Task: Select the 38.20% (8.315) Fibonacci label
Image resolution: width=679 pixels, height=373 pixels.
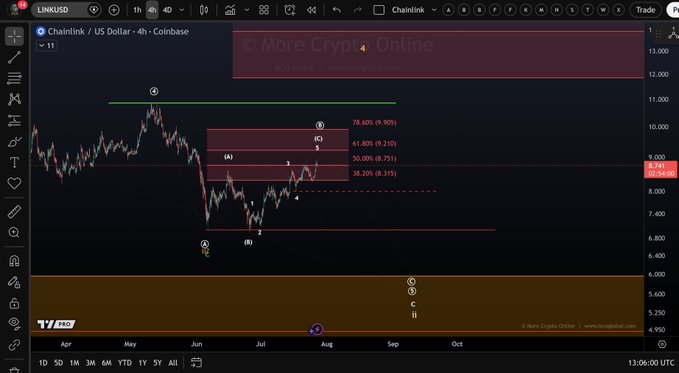Action: (x=374, y=173)
